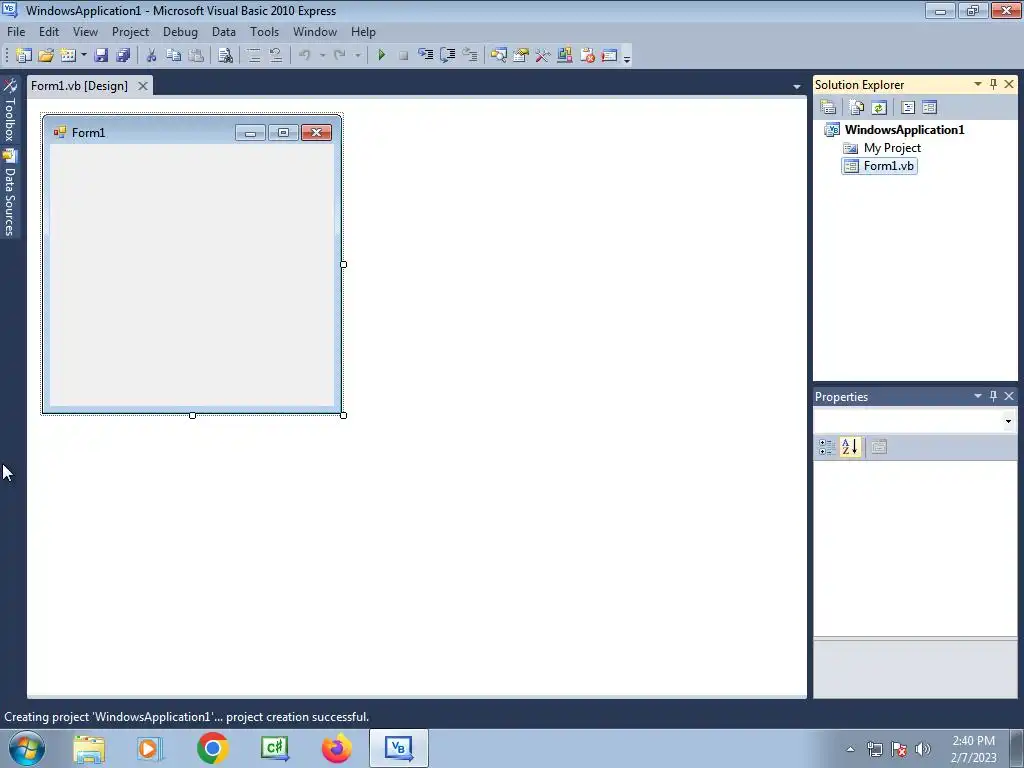Open the Add New Item dropdown arrow
Viewport: 1024px width, 768px height.
[84, 56]
